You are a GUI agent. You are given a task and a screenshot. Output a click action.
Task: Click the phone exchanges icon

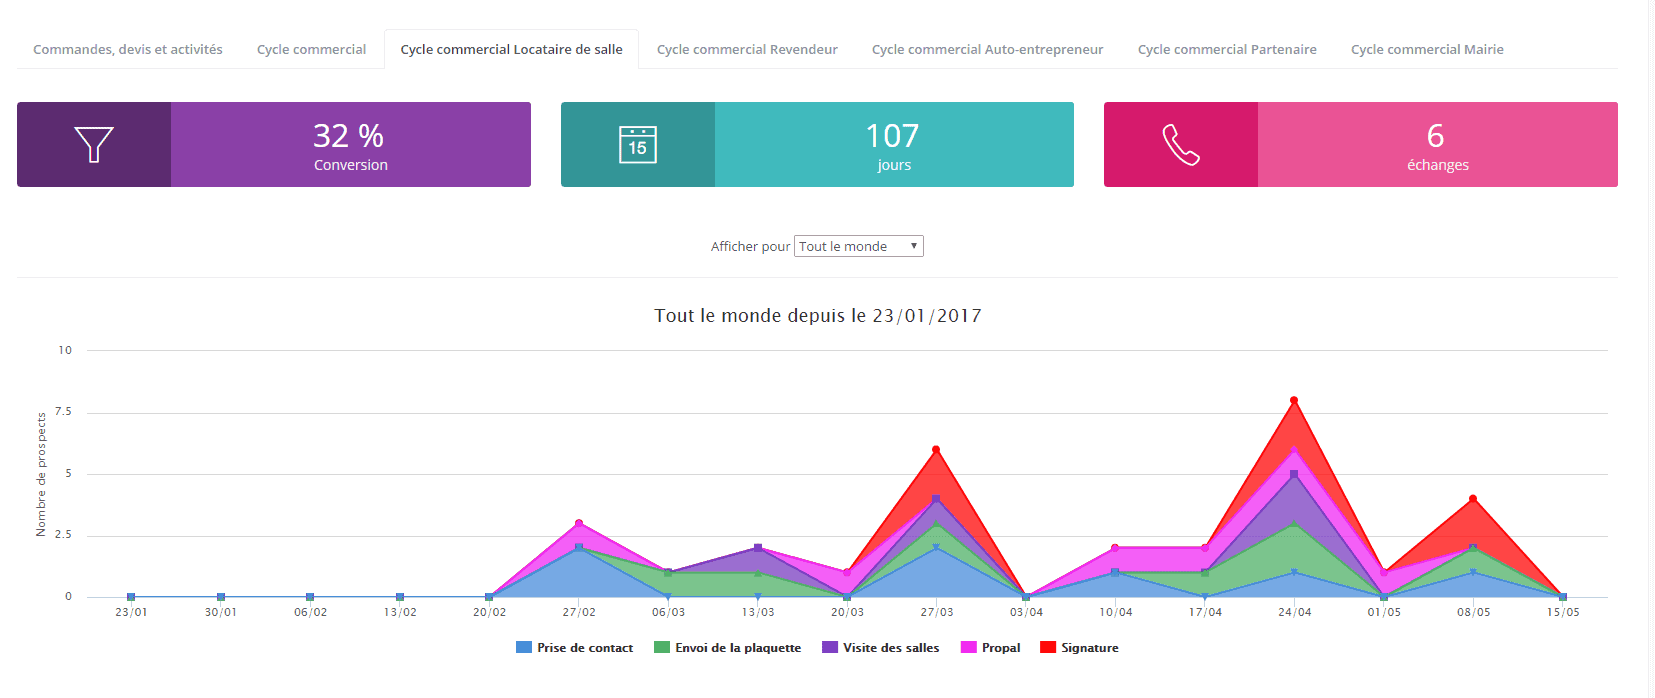(1180, 145)
